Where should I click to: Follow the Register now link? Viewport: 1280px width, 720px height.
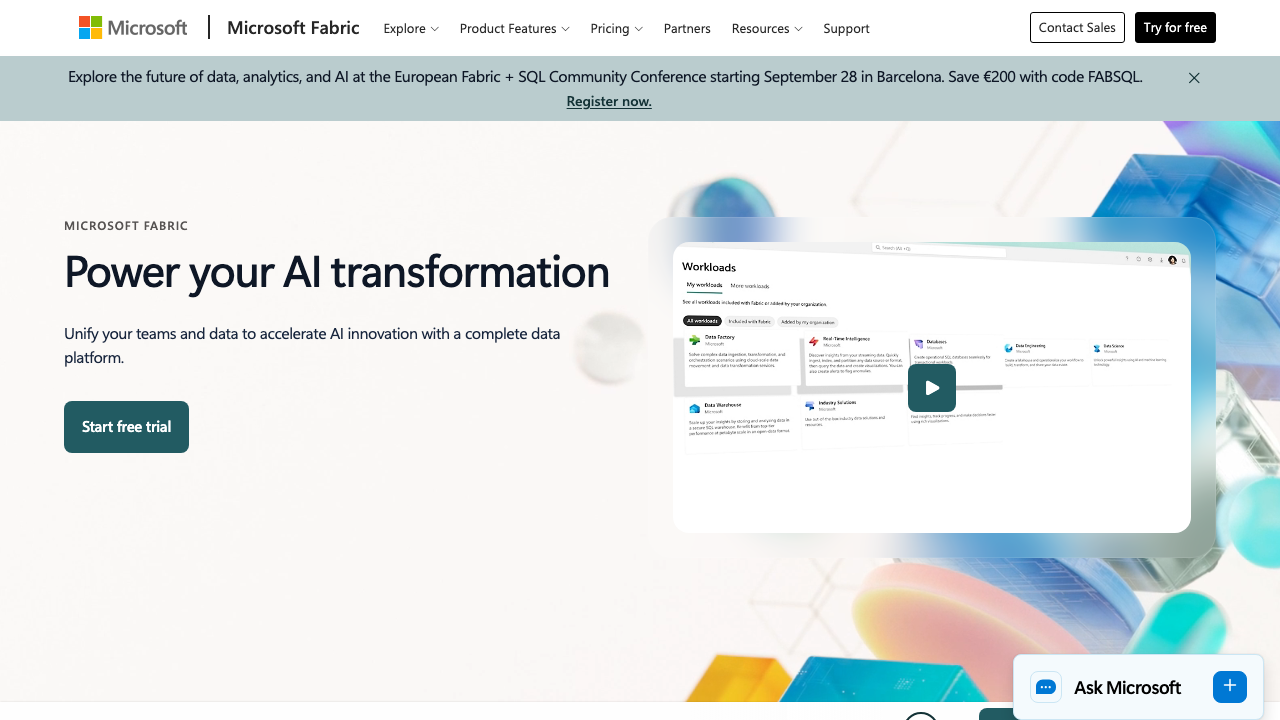click(x=609, y=101)
